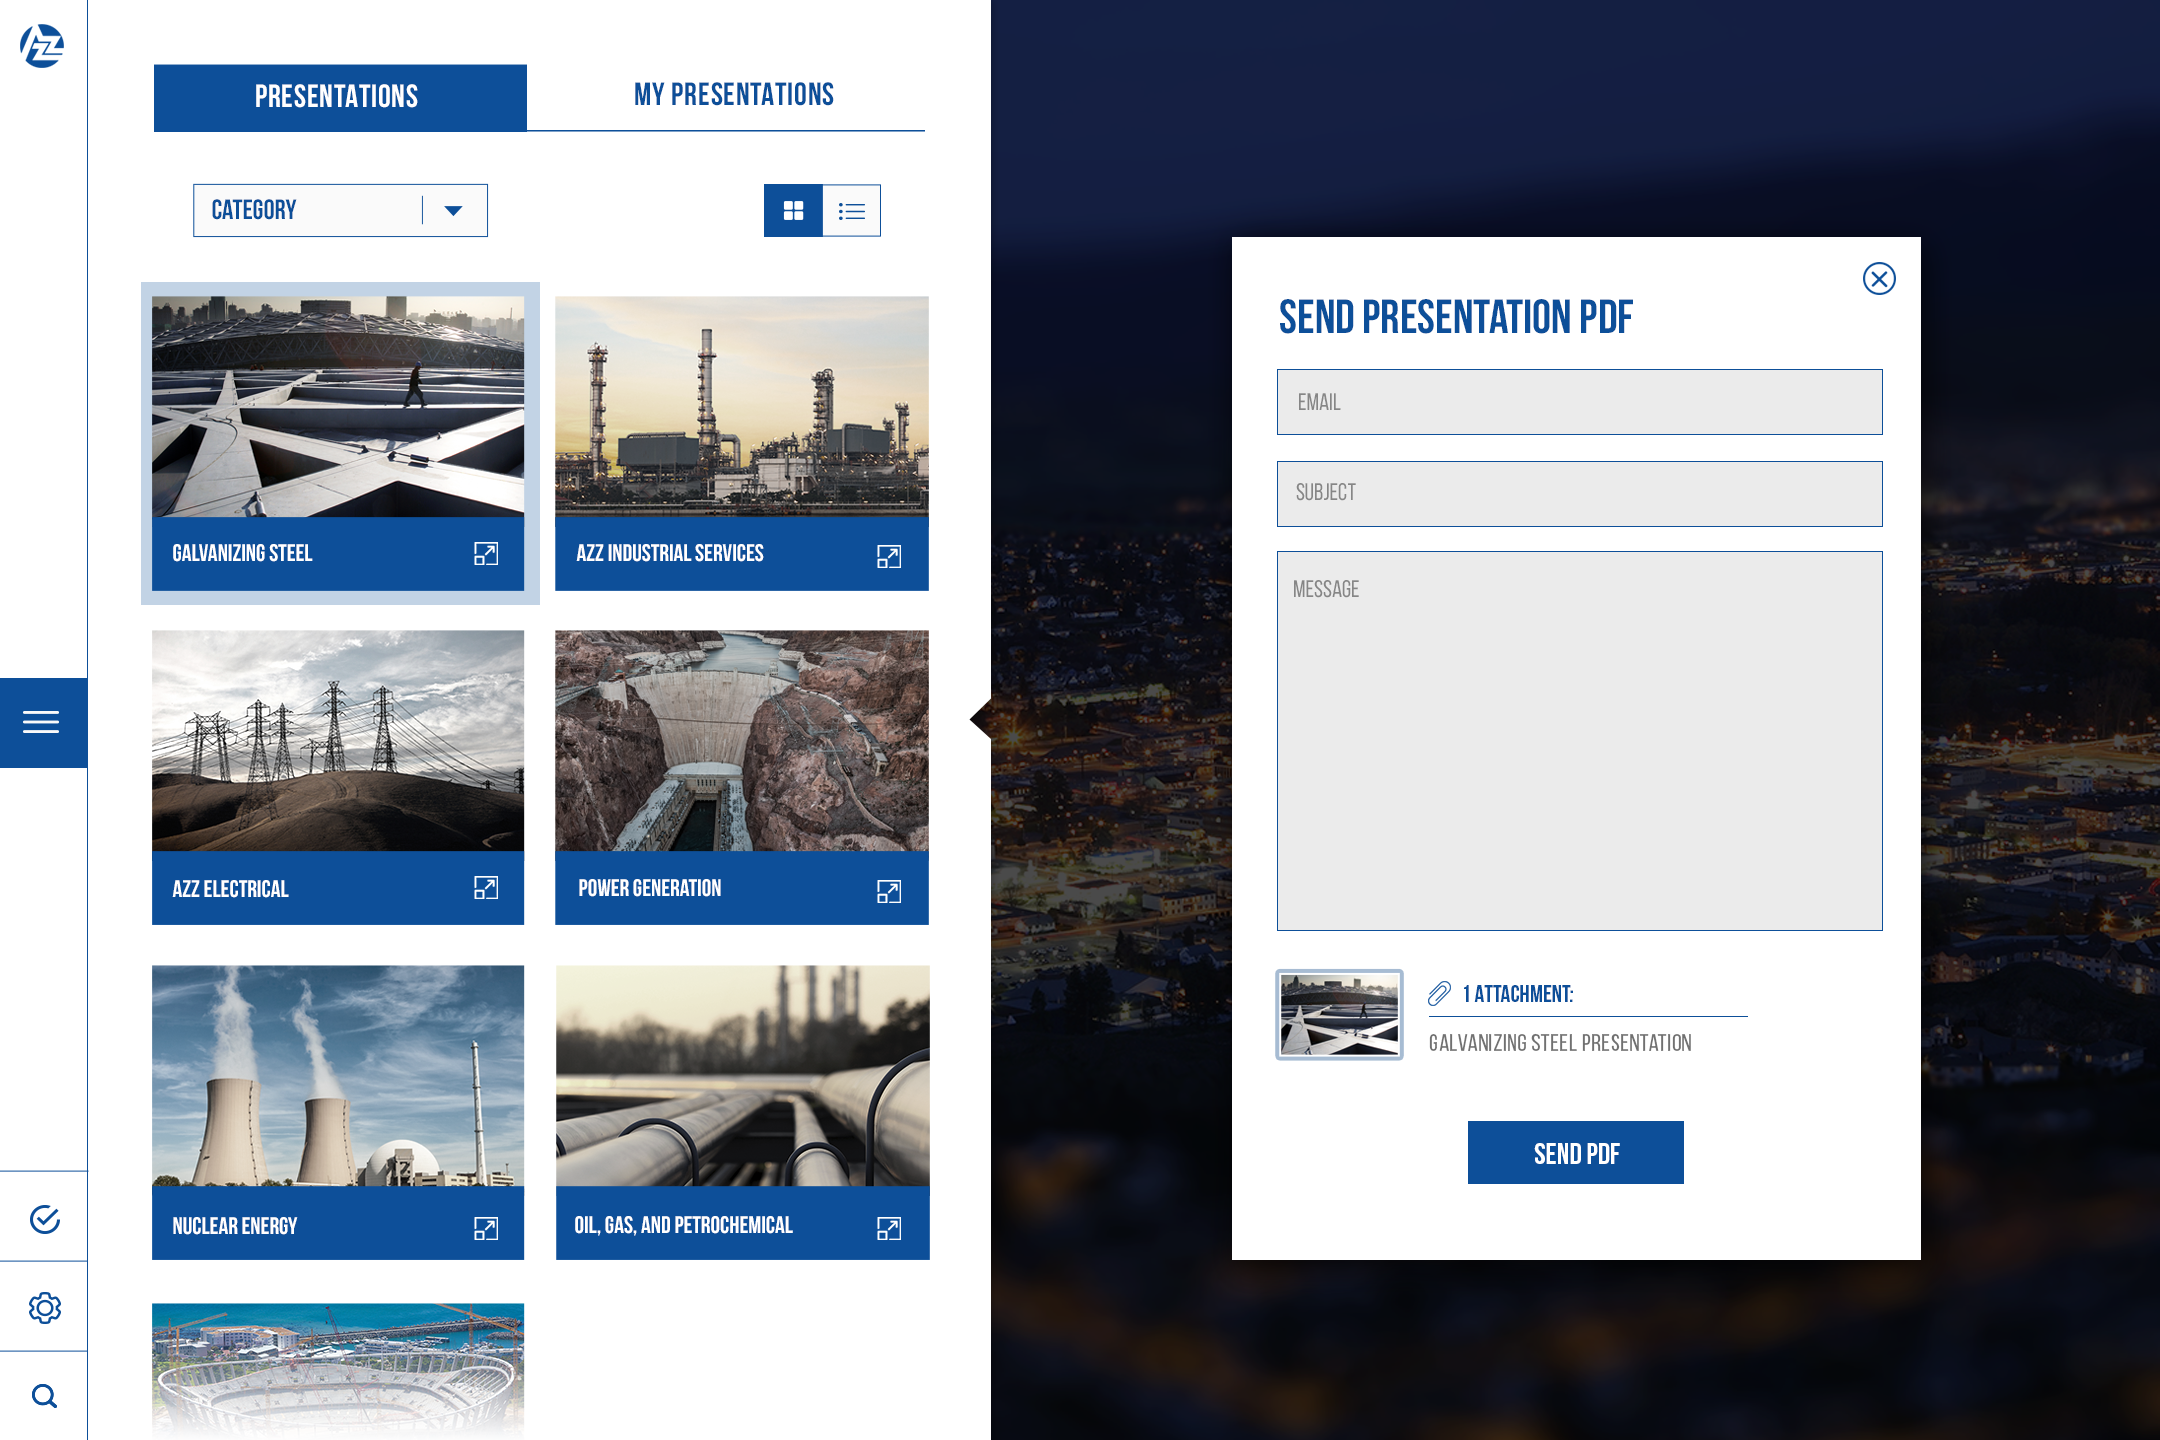Switch to grid view

tap(793, 211)
